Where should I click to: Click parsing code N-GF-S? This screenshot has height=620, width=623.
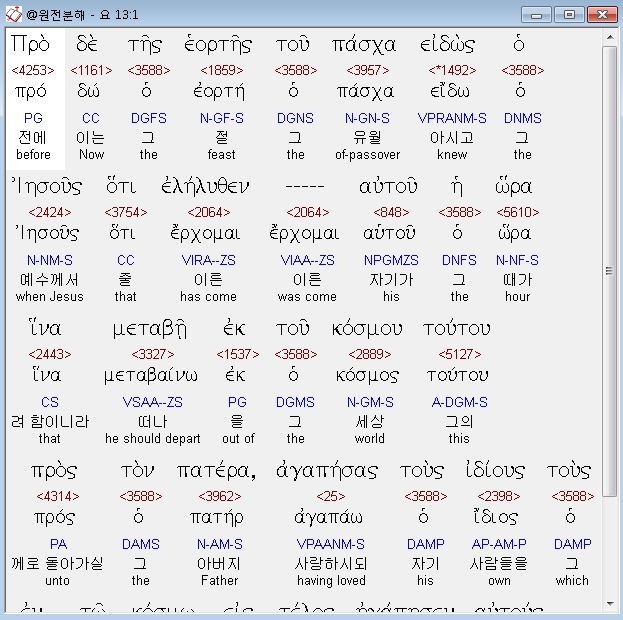coord(222,118)
